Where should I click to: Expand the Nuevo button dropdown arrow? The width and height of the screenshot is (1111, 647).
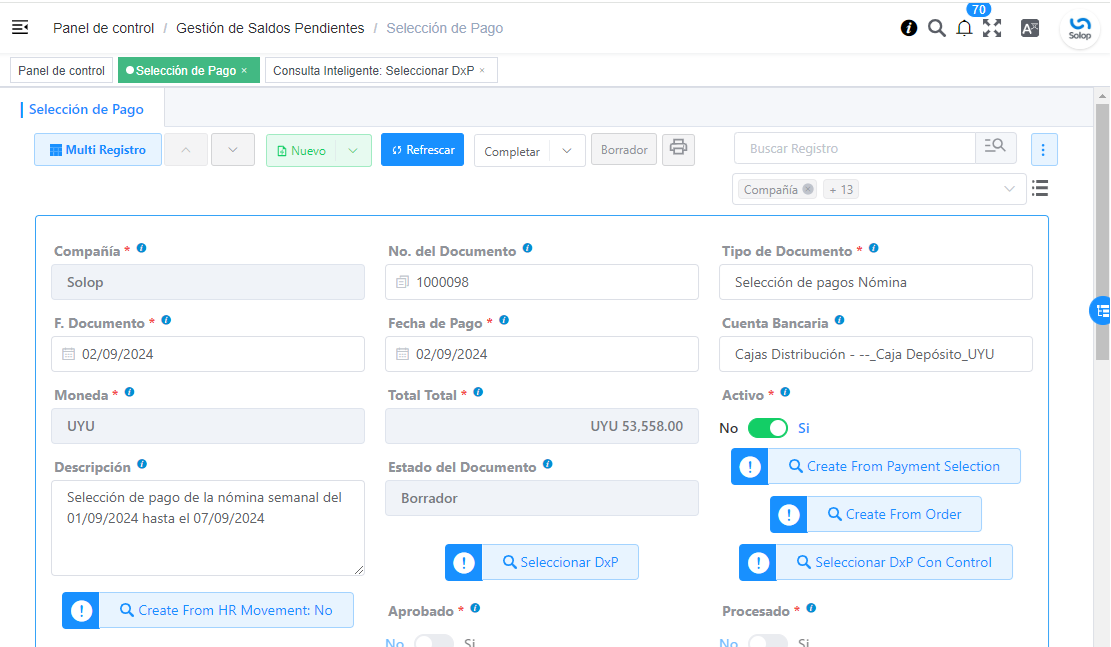[x=353, y=150]
